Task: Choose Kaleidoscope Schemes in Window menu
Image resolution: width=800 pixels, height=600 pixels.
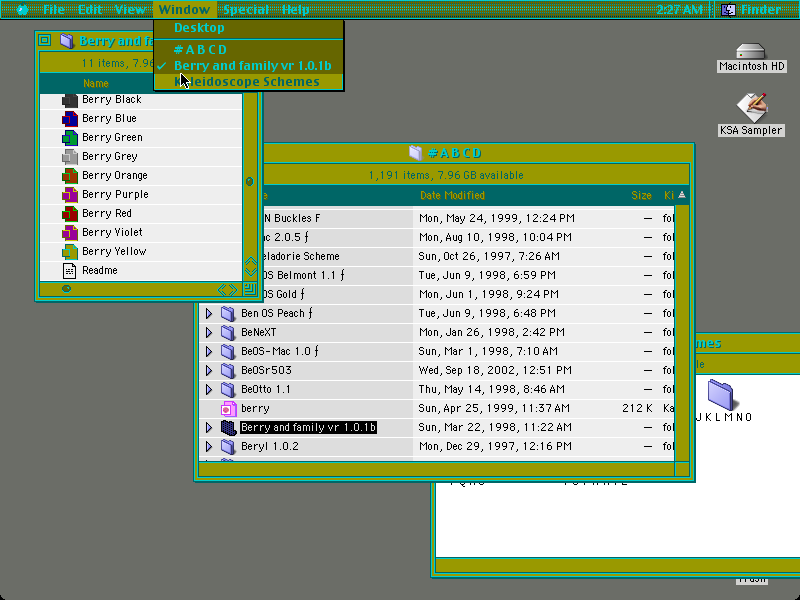Action: click(x=248, y=82)
